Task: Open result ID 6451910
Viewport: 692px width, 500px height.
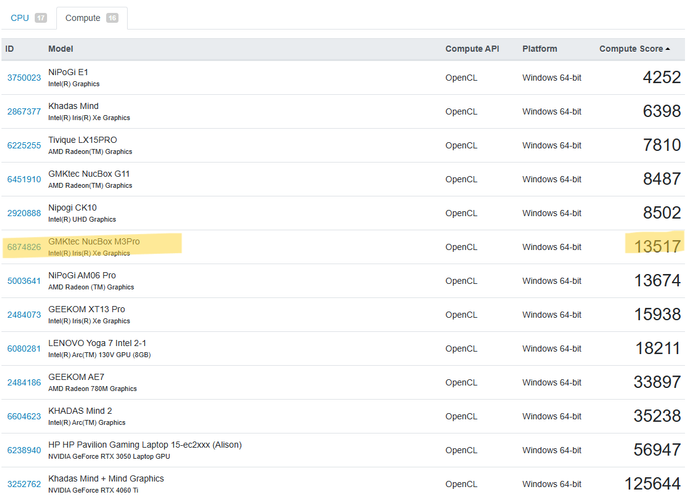Action: click(x=24, y=180)
